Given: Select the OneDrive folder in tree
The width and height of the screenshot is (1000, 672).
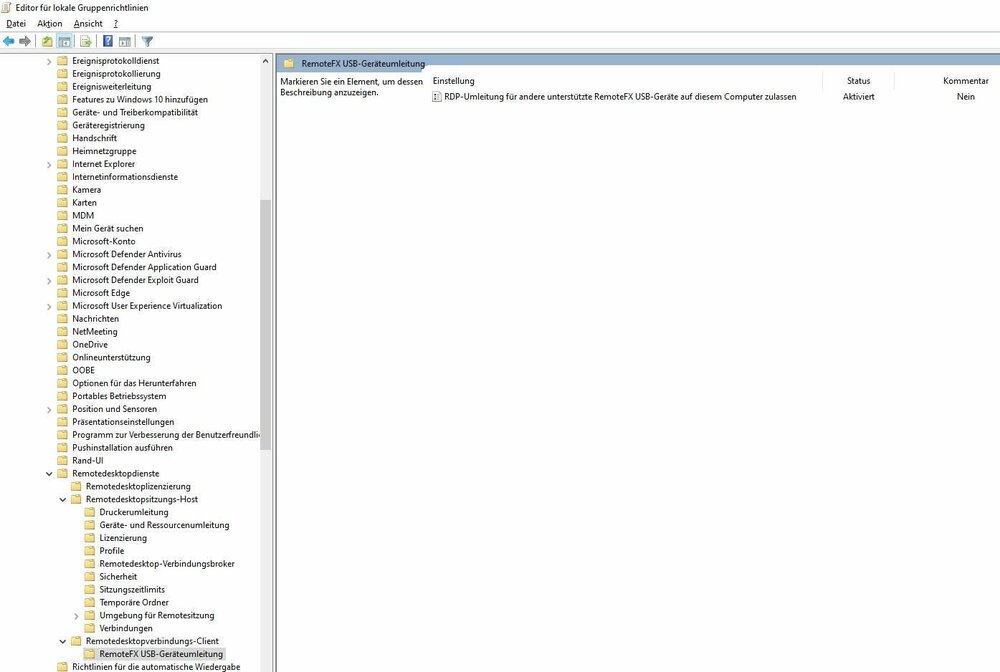Looking at the screenshot, I should 89,344.
